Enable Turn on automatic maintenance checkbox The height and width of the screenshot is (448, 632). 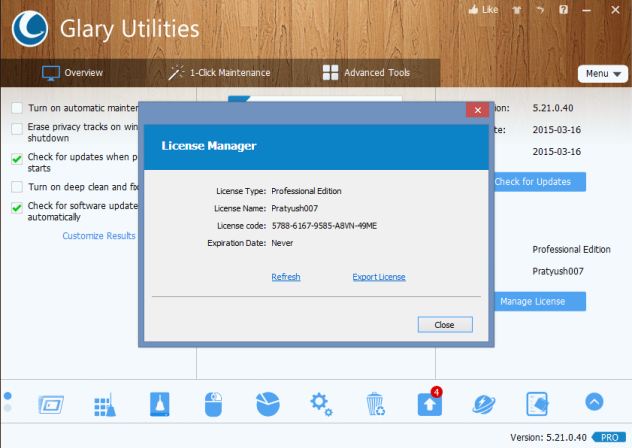17,108
